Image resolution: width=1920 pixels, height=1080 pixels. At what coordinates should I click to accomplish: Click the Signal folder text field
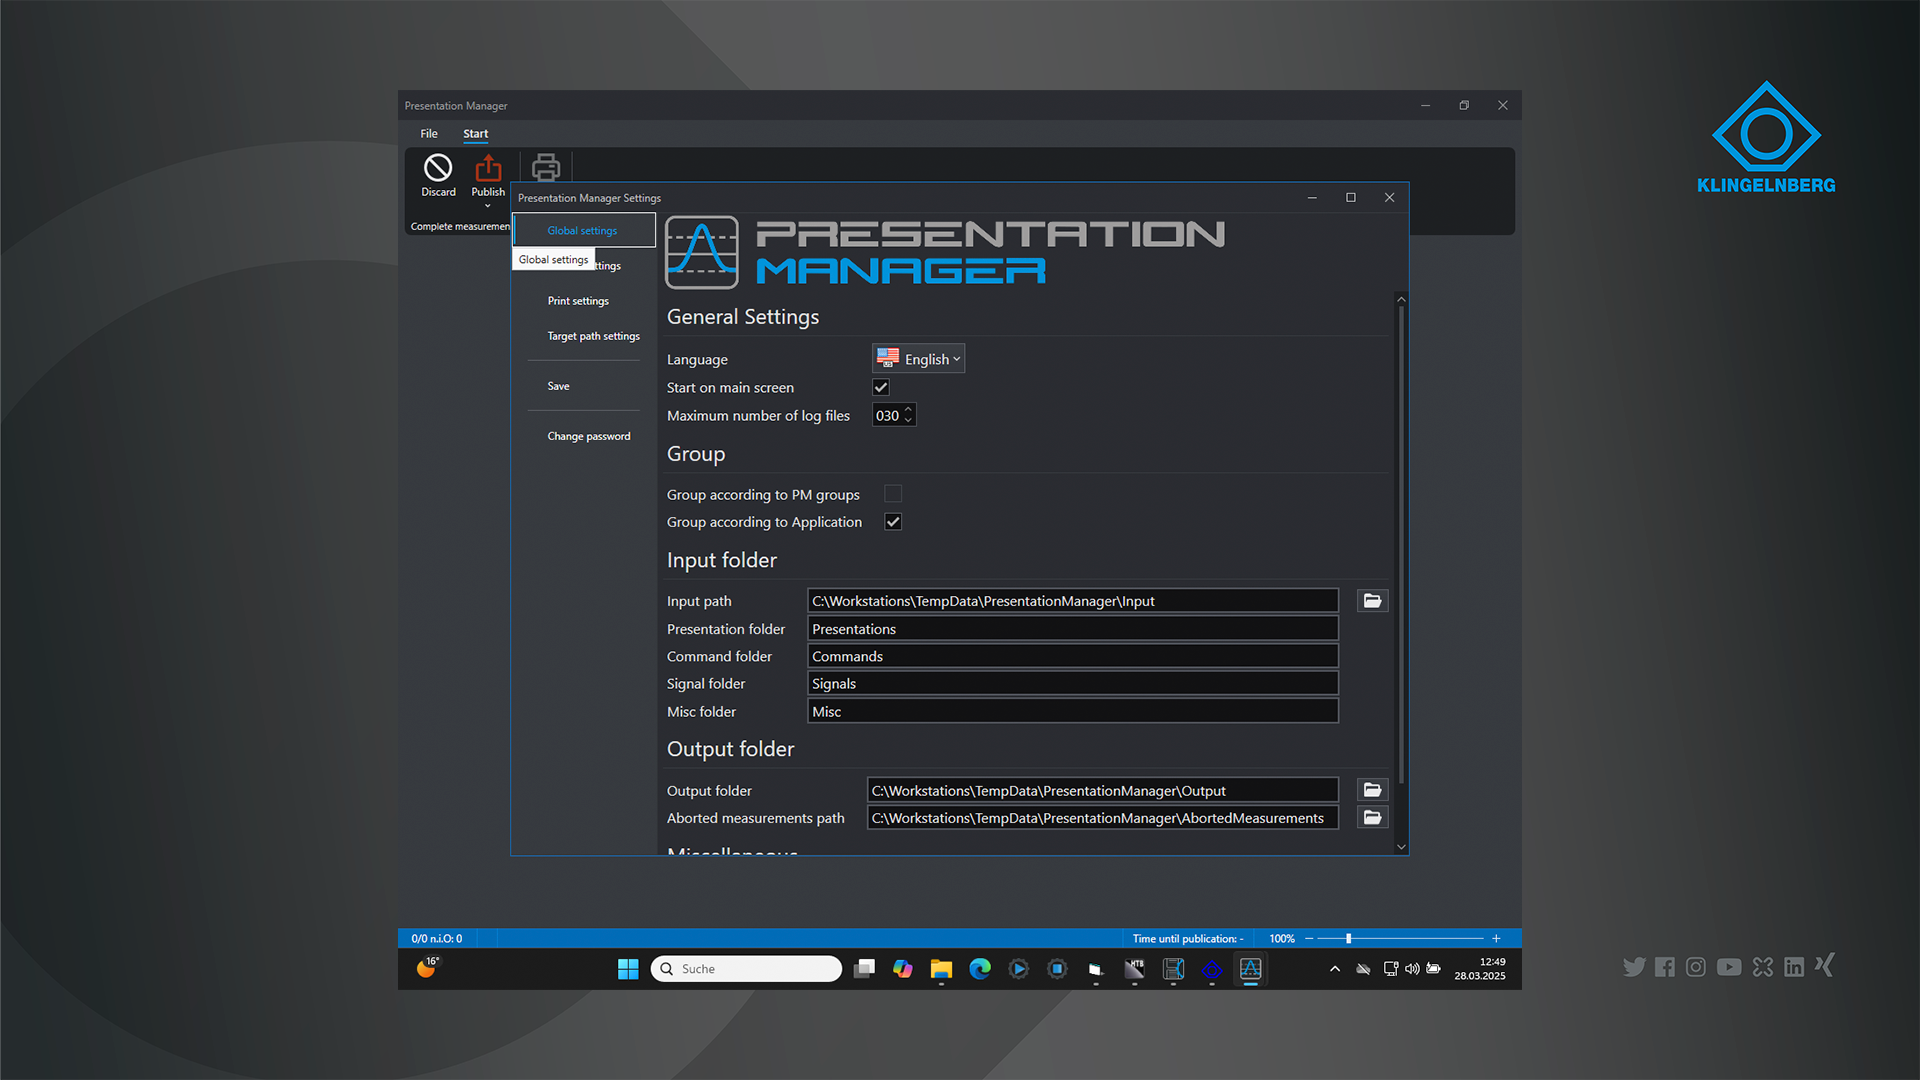pyautogui.click(x=1073, y=684)
